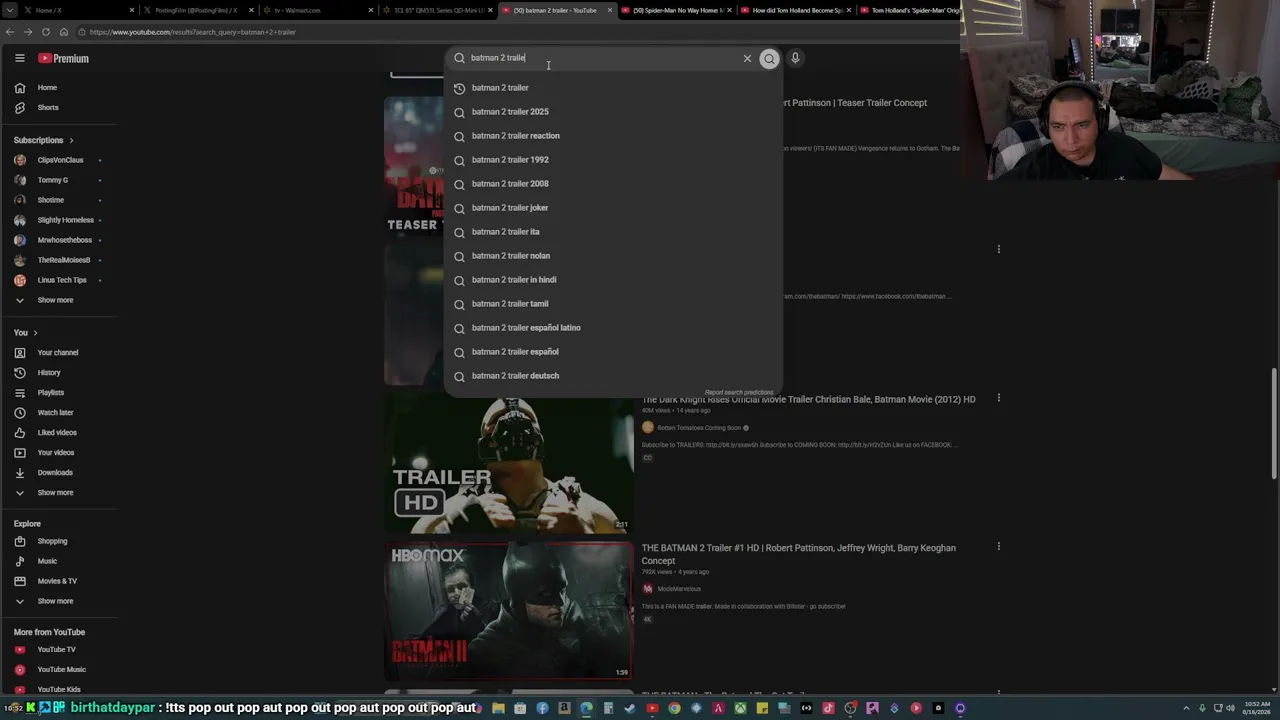Click the YouTube search input field
The image size is (1280, 720).
point(603,58)
